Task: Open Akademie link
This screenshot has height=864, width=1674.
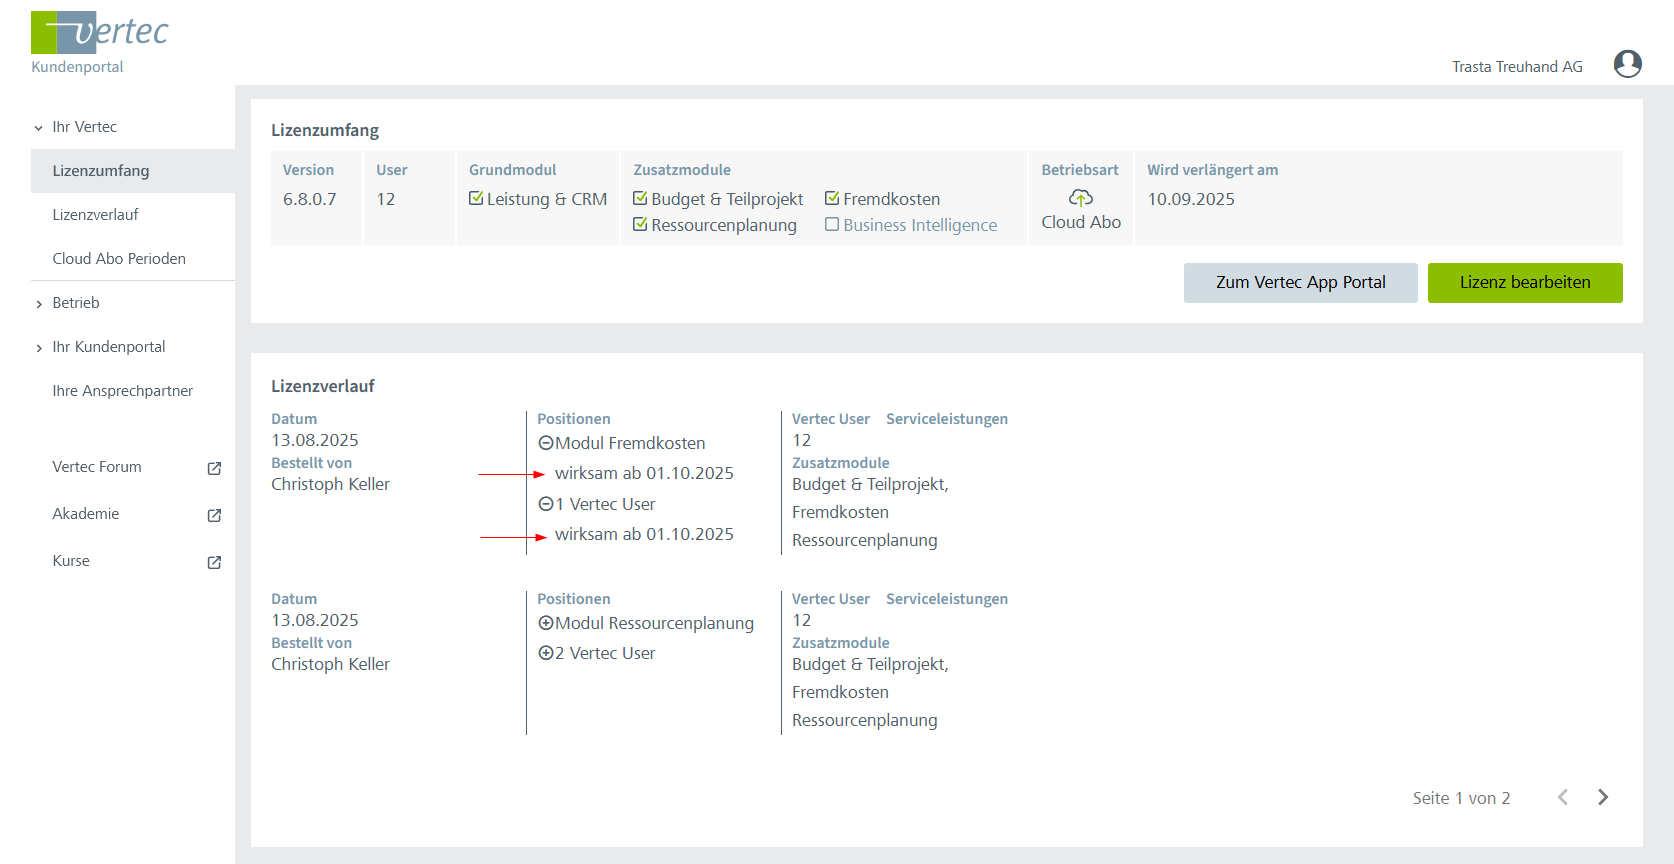Action: click(86, 514)
